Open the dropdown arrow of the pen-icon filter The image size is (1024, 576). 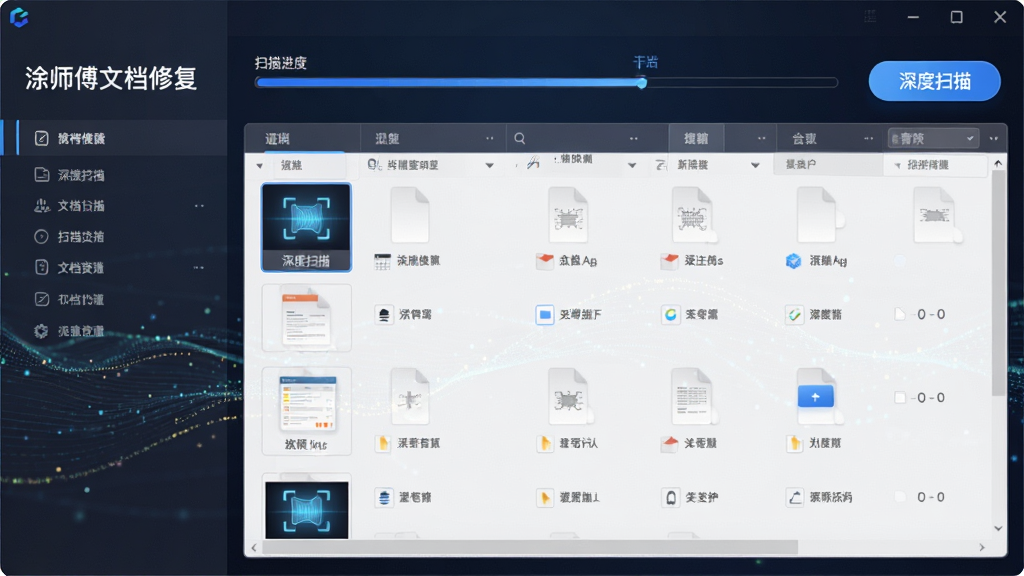pos(632,166)
